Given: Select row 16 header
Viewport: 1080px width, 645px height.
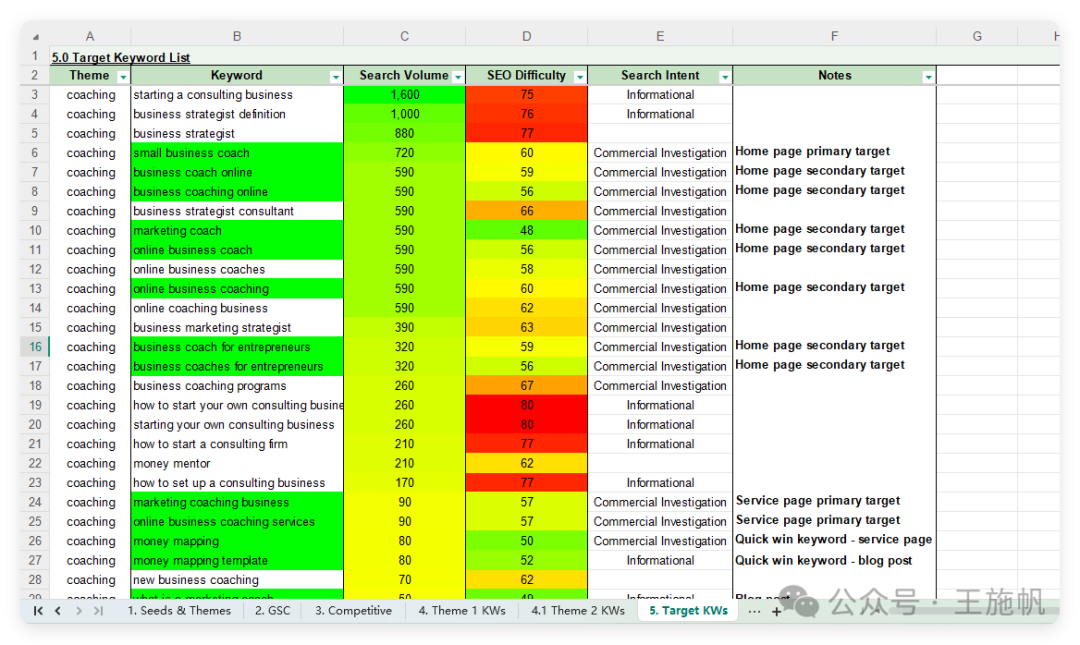Looking at the screenshot, I should coord(35,347).
